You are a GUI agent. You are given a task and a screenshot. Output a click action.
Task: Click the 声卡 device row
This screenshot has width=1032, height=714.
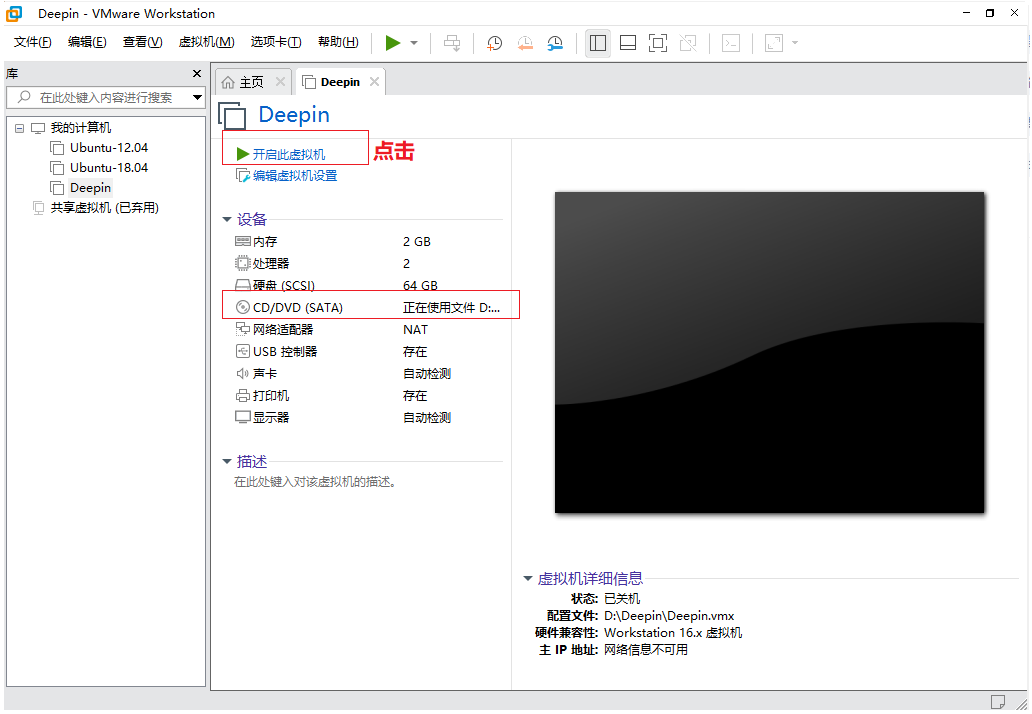click(369, 374)
